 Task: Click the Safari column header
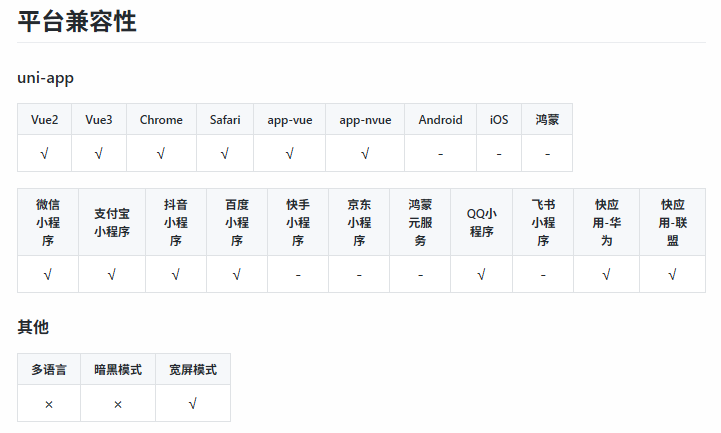[x=225, y=120]
